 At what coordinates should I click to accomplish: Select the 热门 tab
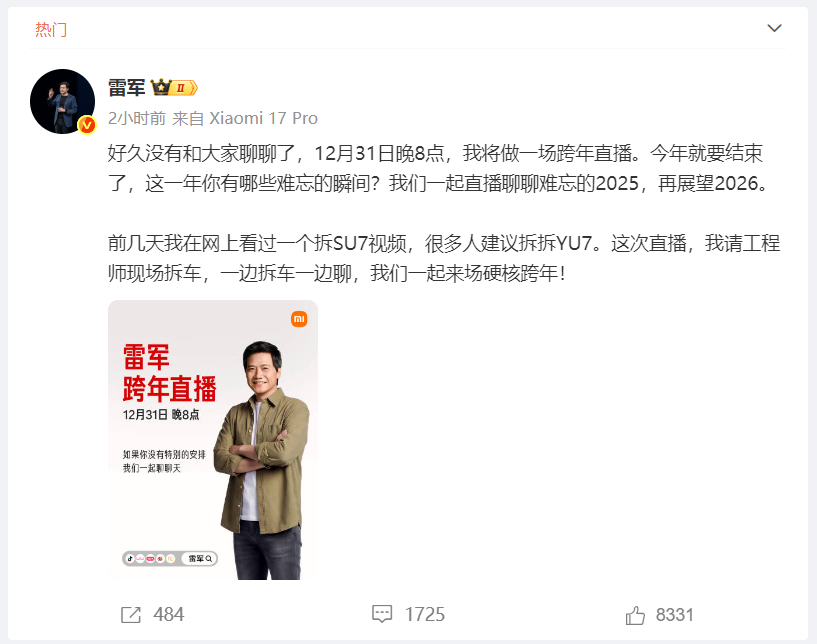click(51, 29)
